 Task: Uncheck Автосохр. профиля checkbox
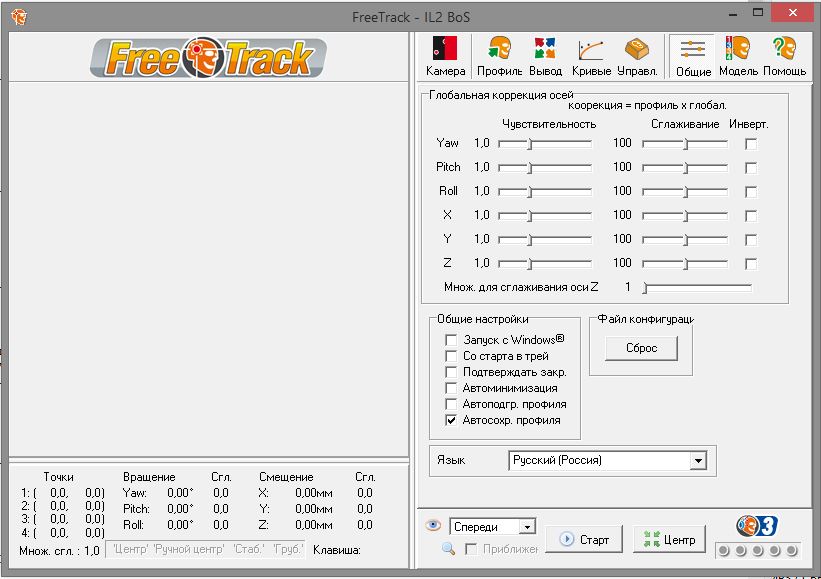451,420
